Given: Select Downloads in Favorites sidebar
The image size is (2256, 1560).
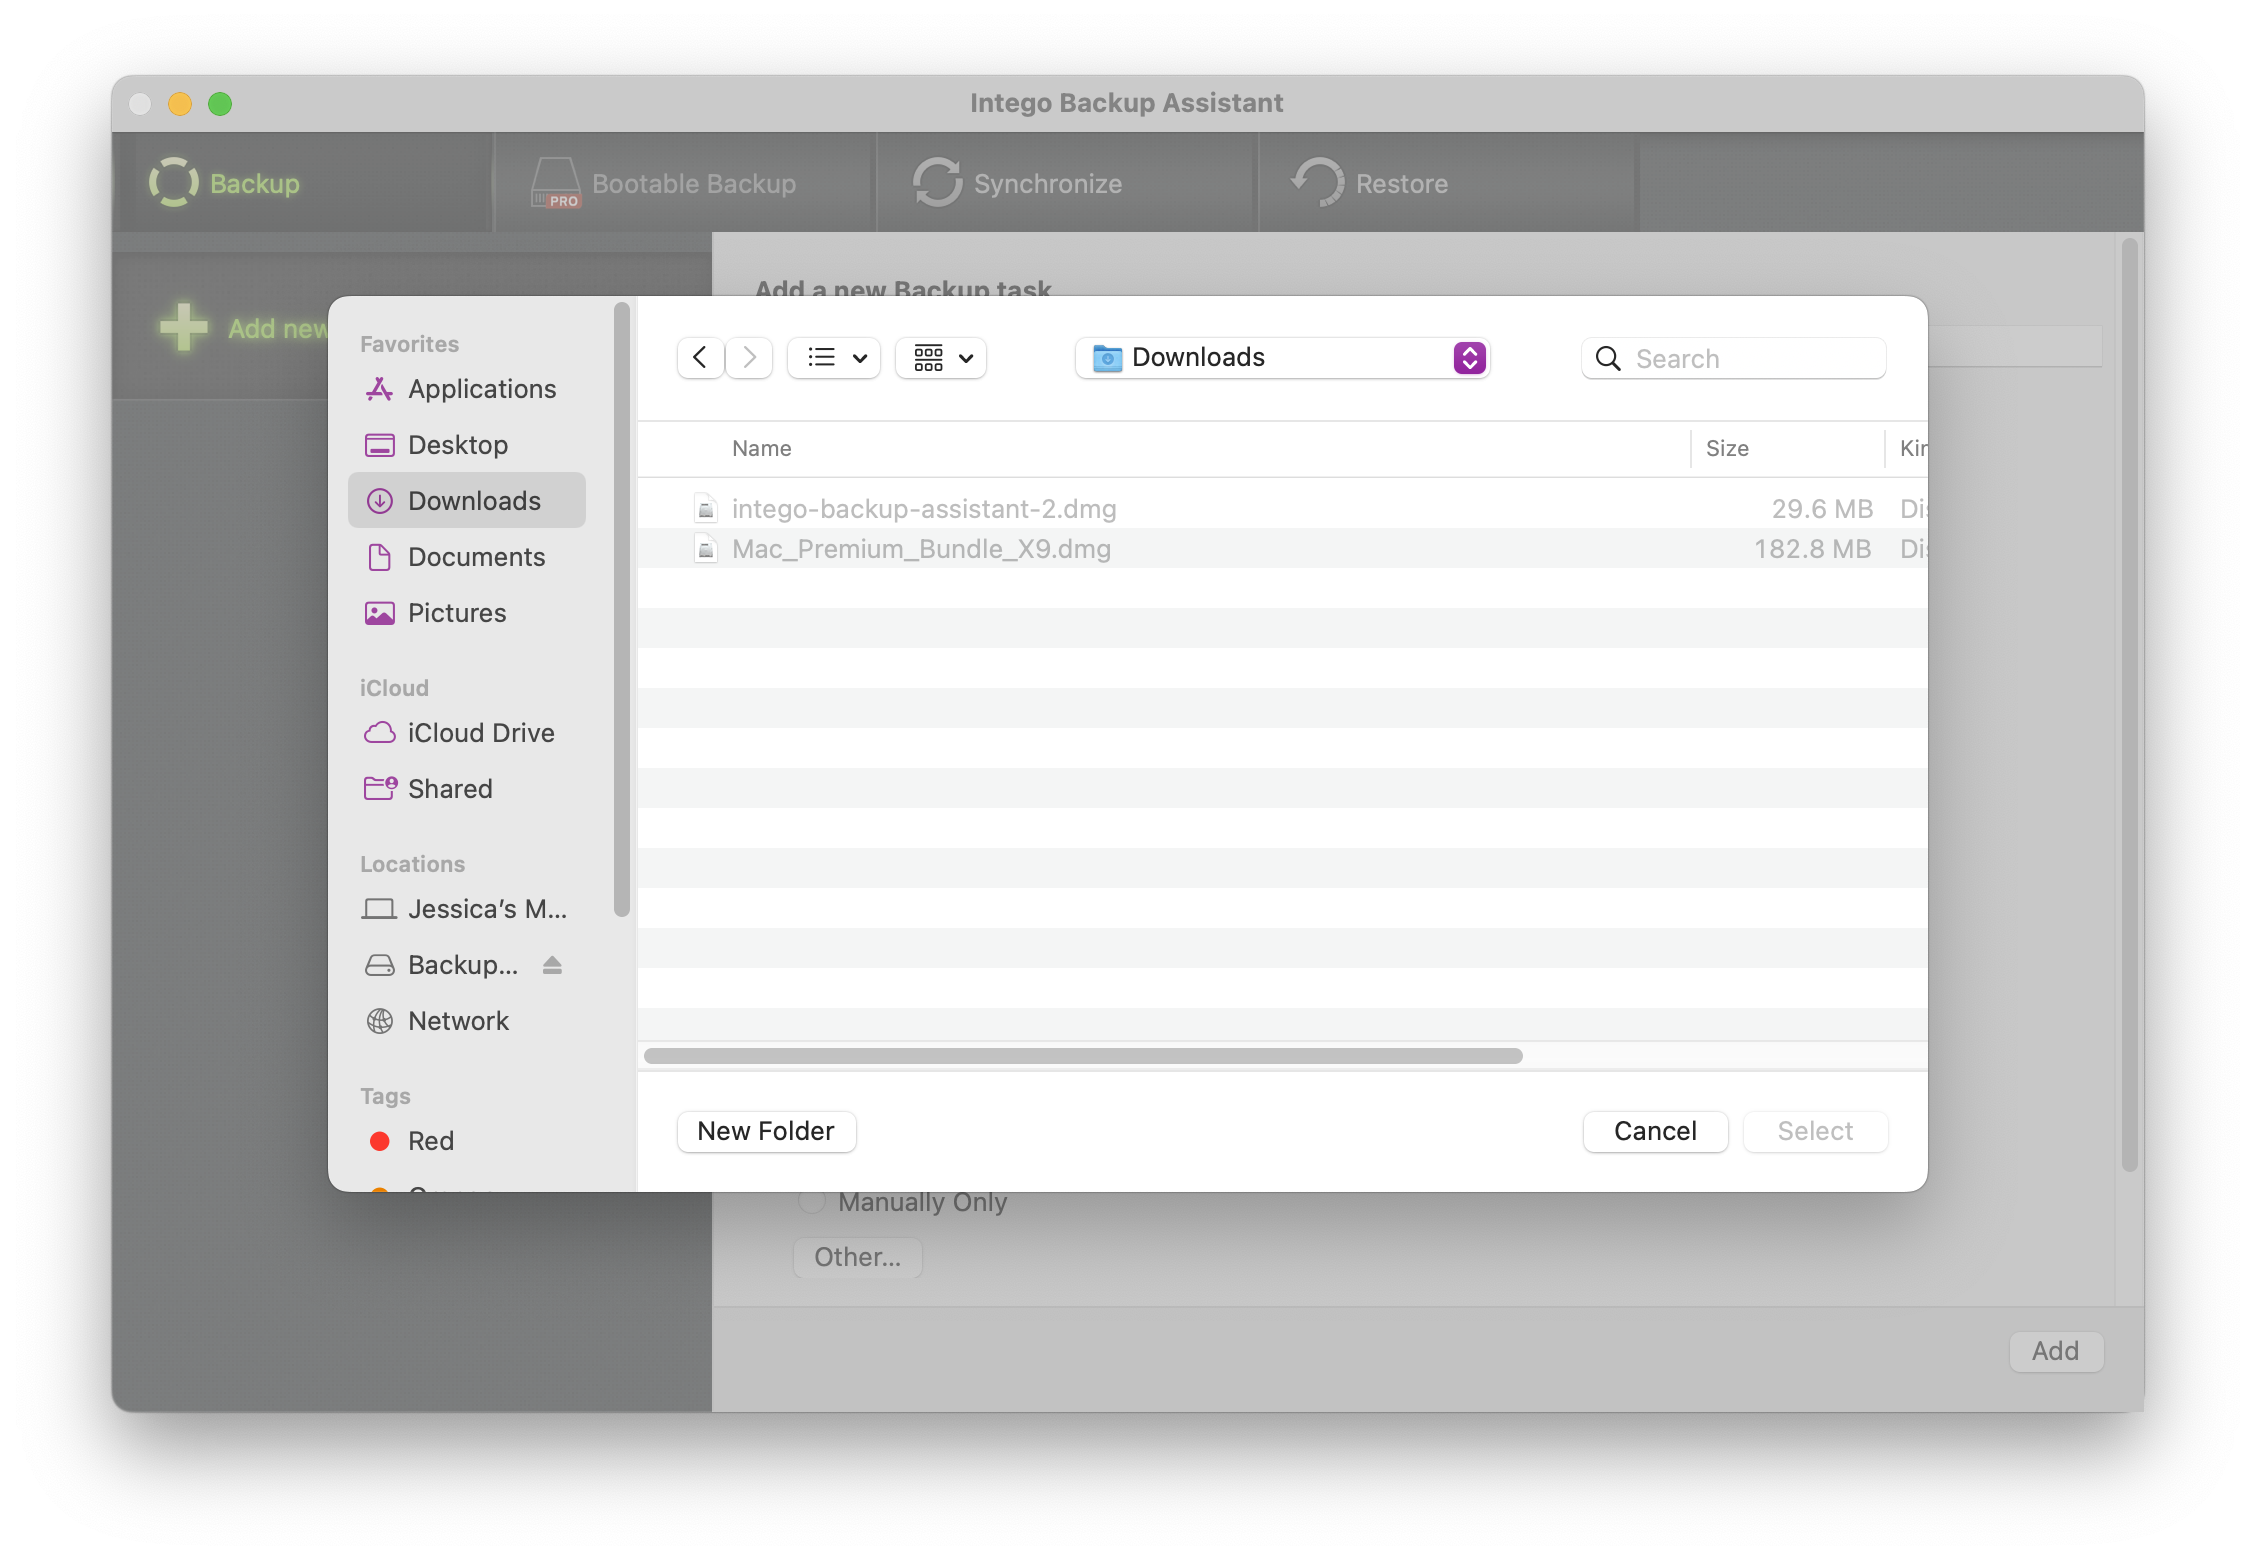Looking at the screenshot, I should (x=466, y=501).
